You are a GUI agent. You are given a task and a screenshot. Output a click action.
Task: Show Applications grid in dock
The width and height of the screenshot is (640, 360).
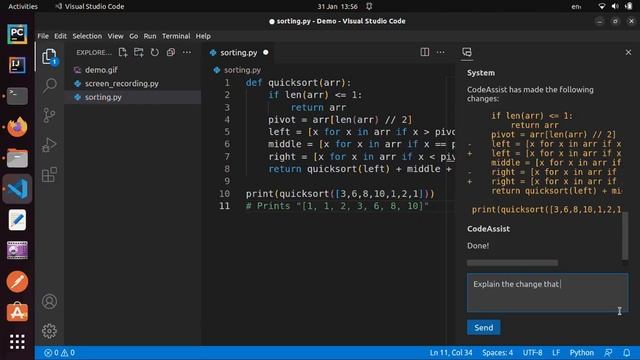(17, 342)
